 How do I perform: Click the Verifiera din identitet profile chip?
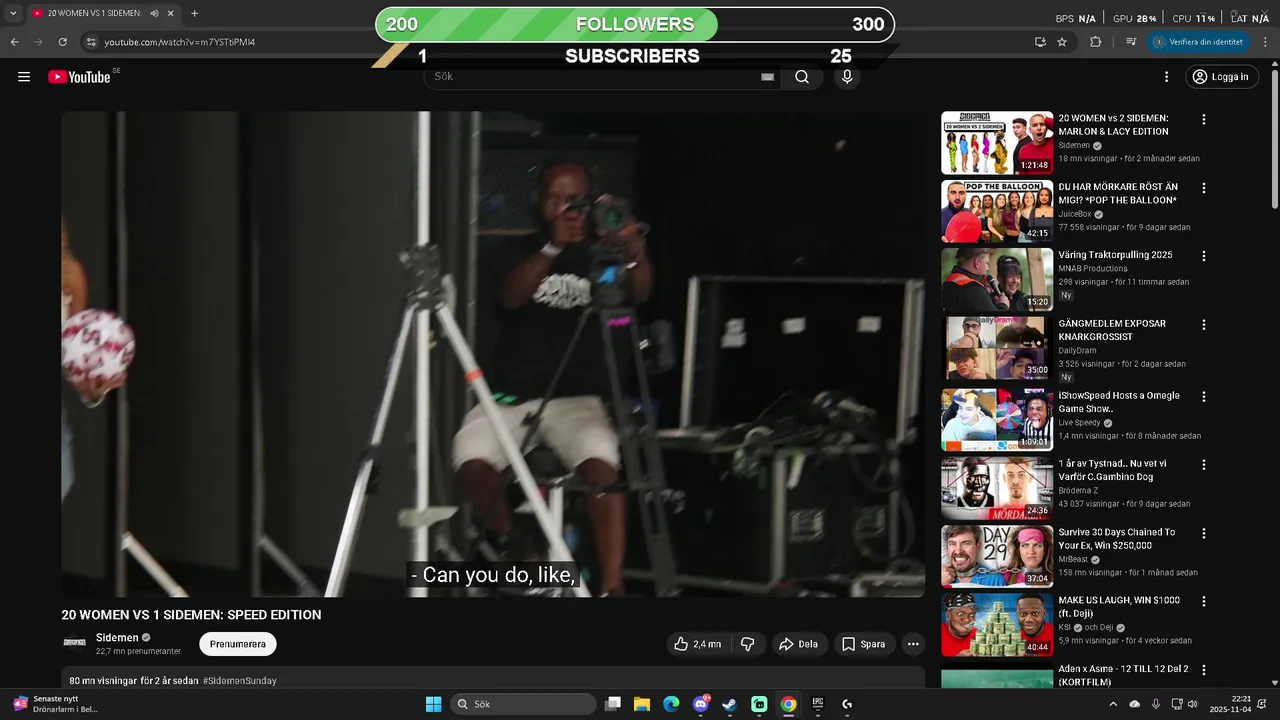(x=1200, y=42)
